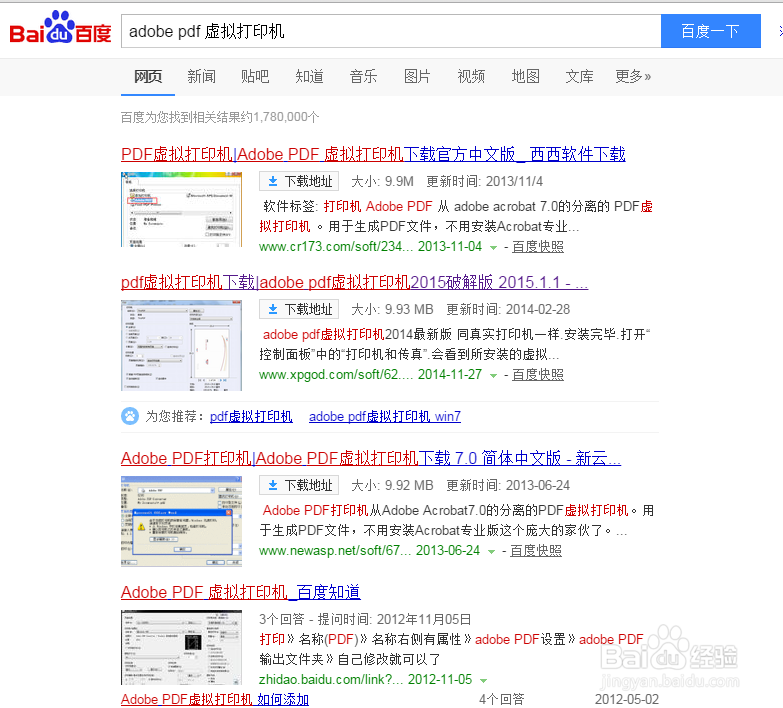Click 下载地址 button for the 9.9M result

299,181
